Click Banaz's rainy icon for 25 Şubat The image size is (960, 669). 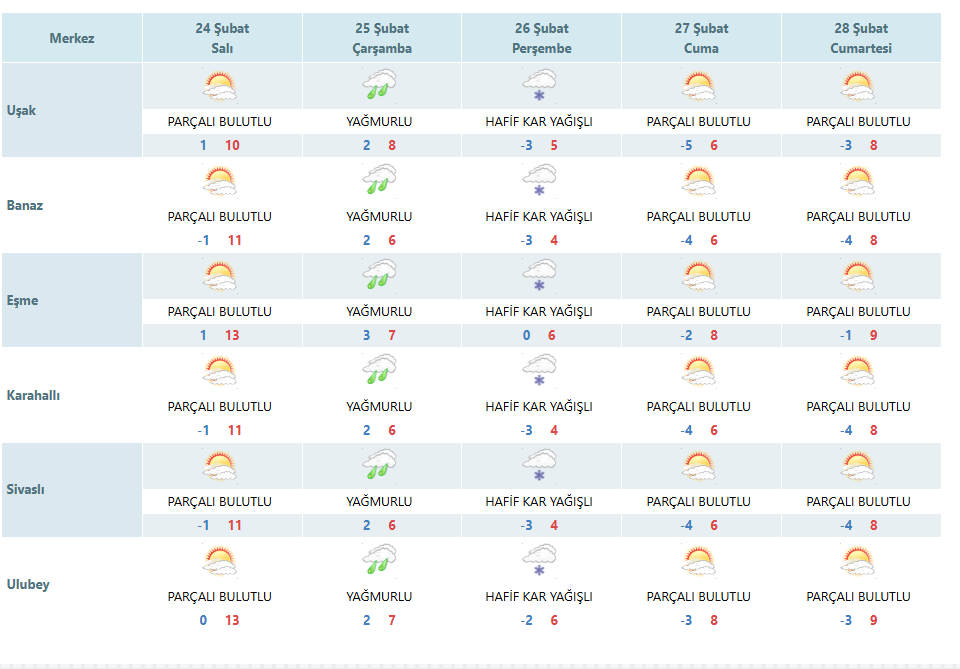pos(380,180)
